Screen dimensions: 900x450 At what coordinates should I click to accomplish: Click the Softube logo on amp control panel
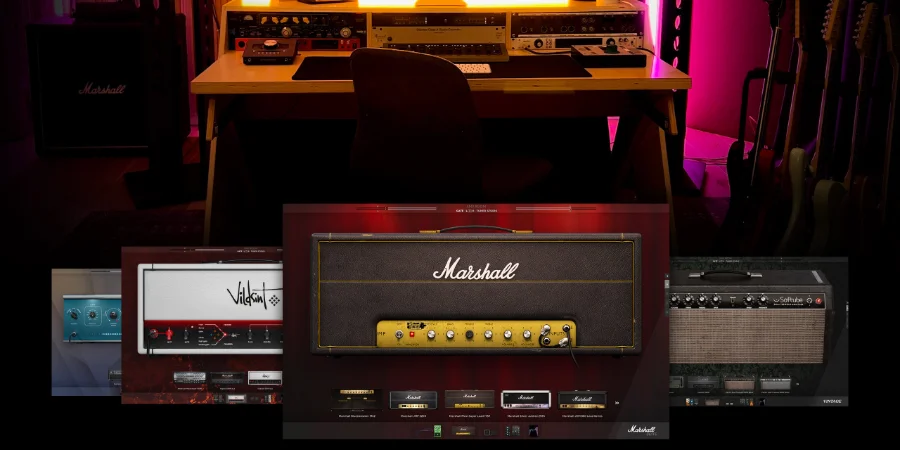[788, 300]
